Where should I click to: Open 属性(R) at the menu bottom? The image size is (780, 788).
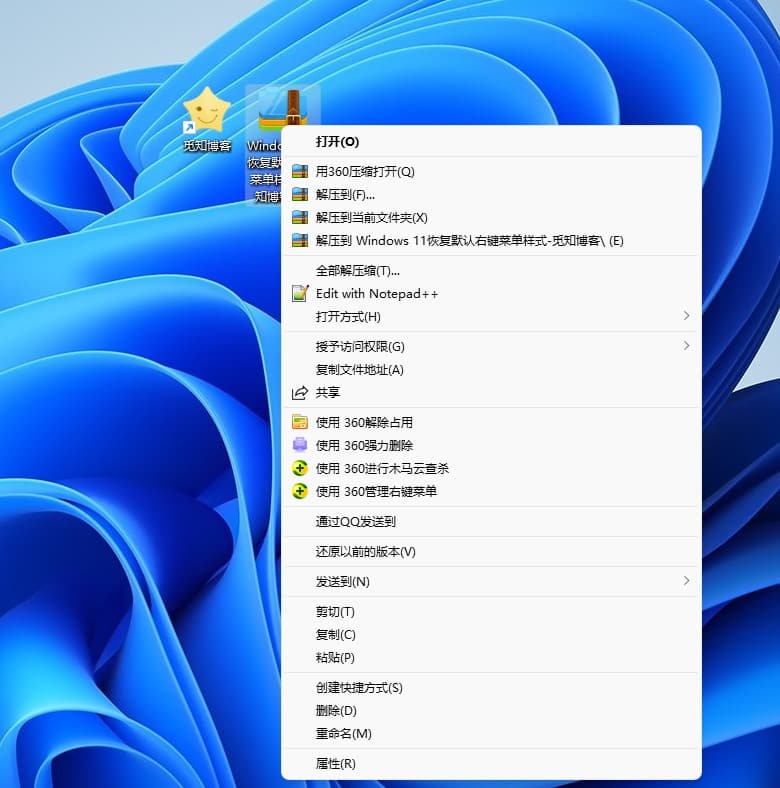point(335,764)
